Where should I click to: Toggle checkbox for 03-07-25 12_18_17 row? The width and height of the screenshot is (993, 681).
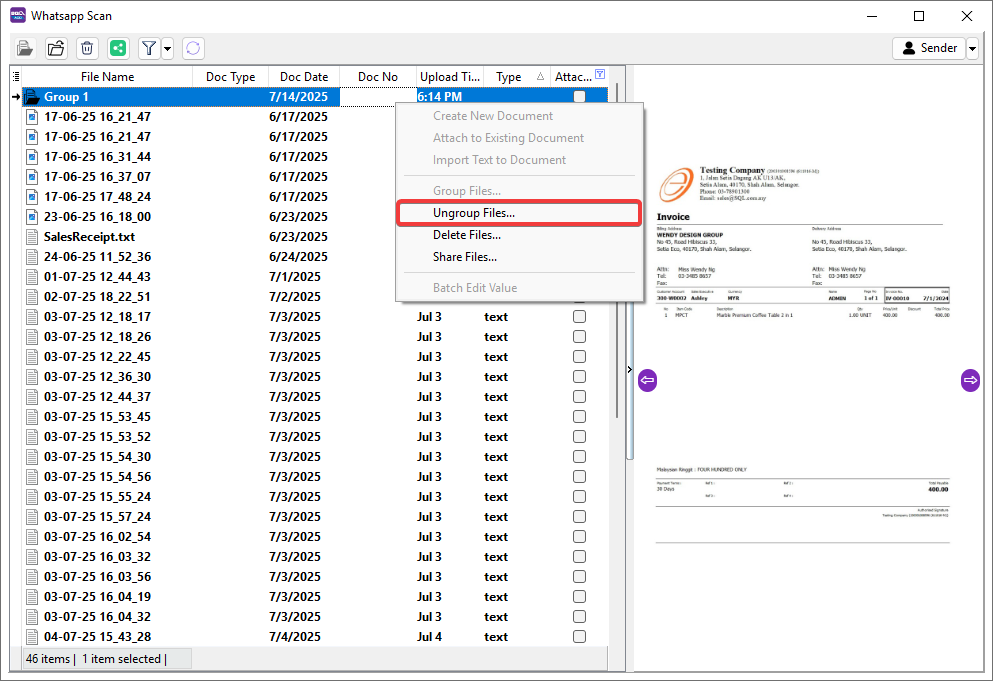coord(579,317)
